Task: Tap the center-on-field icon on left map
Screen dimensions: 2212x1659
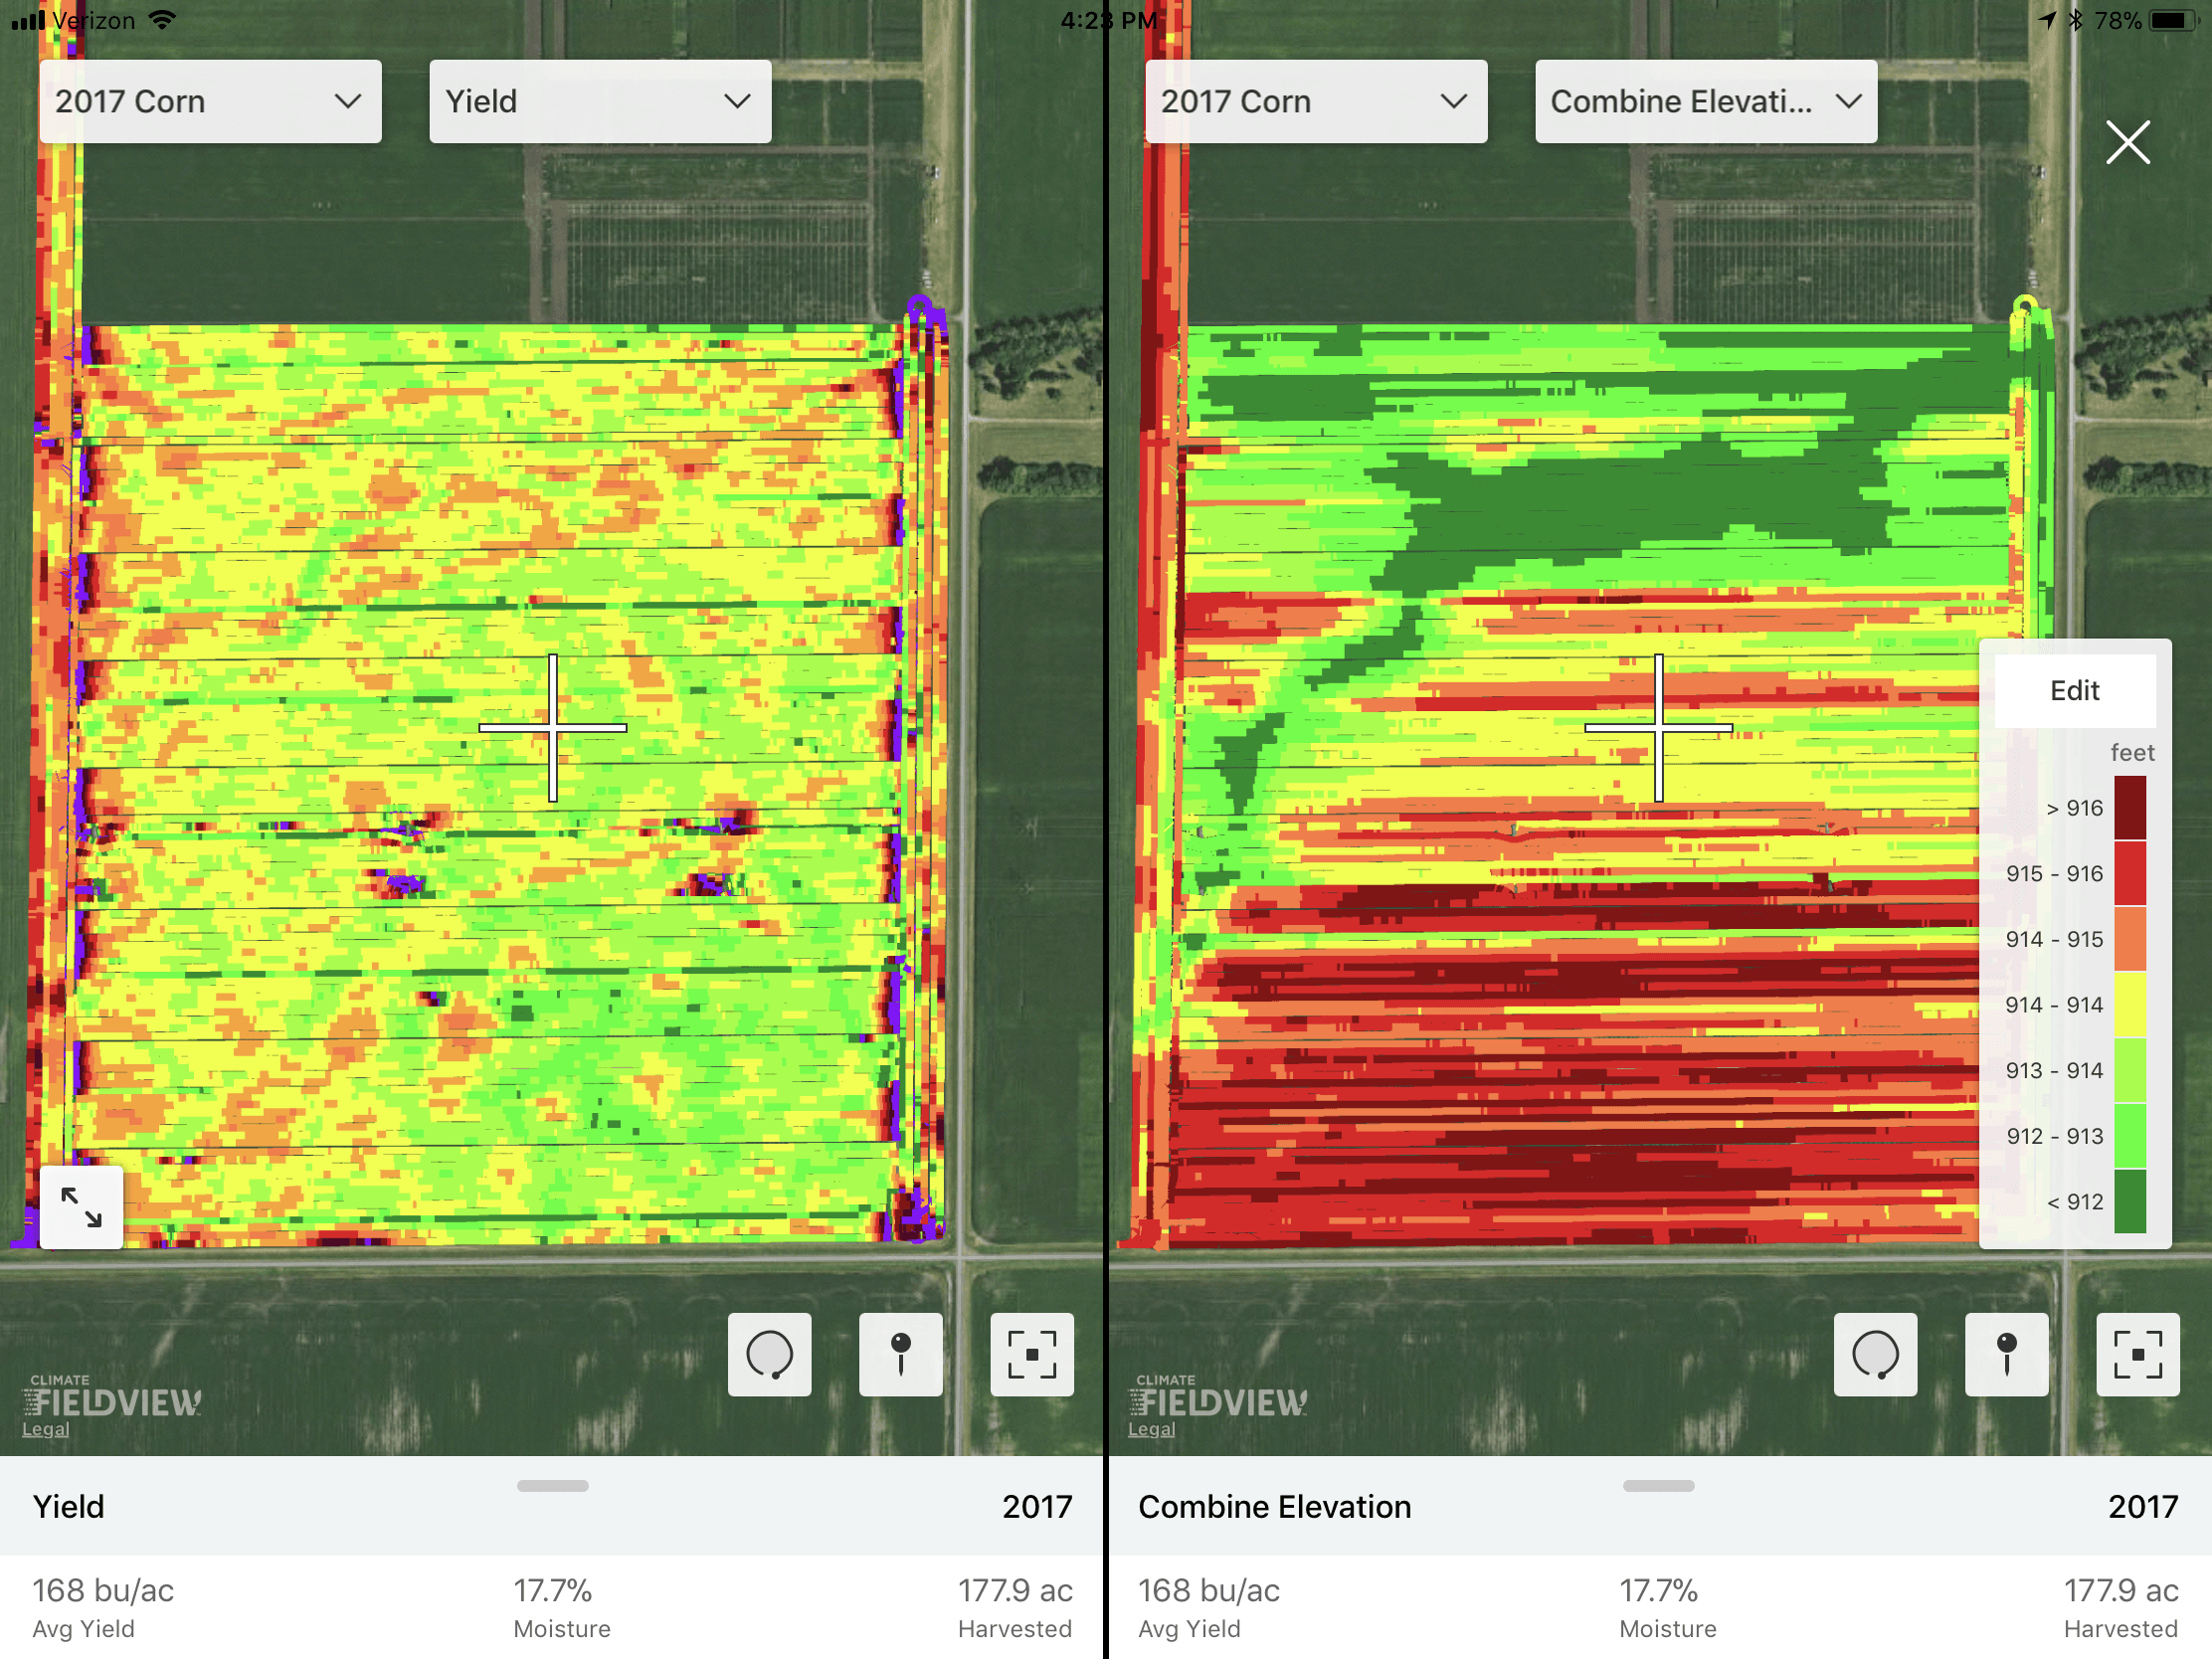Action: [x=1031, y=1354]
